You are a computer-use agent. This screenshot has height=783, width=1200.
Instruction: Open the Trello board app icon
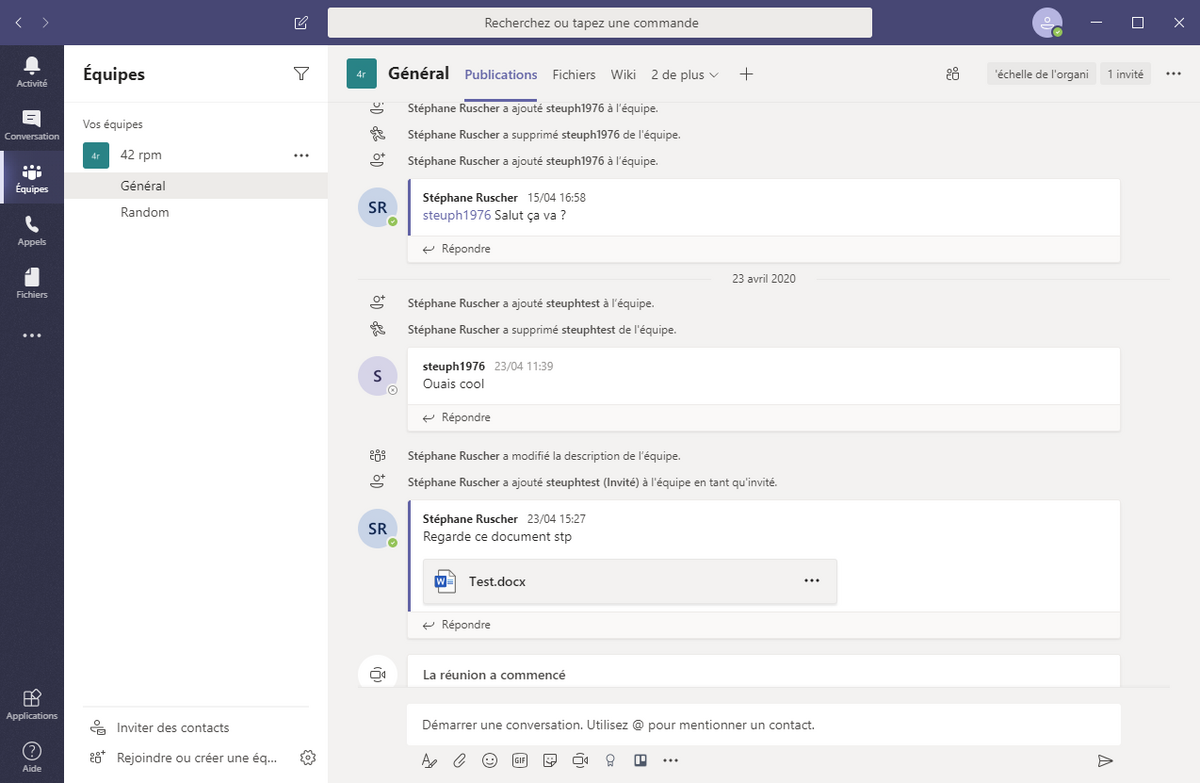click(640, 760)
